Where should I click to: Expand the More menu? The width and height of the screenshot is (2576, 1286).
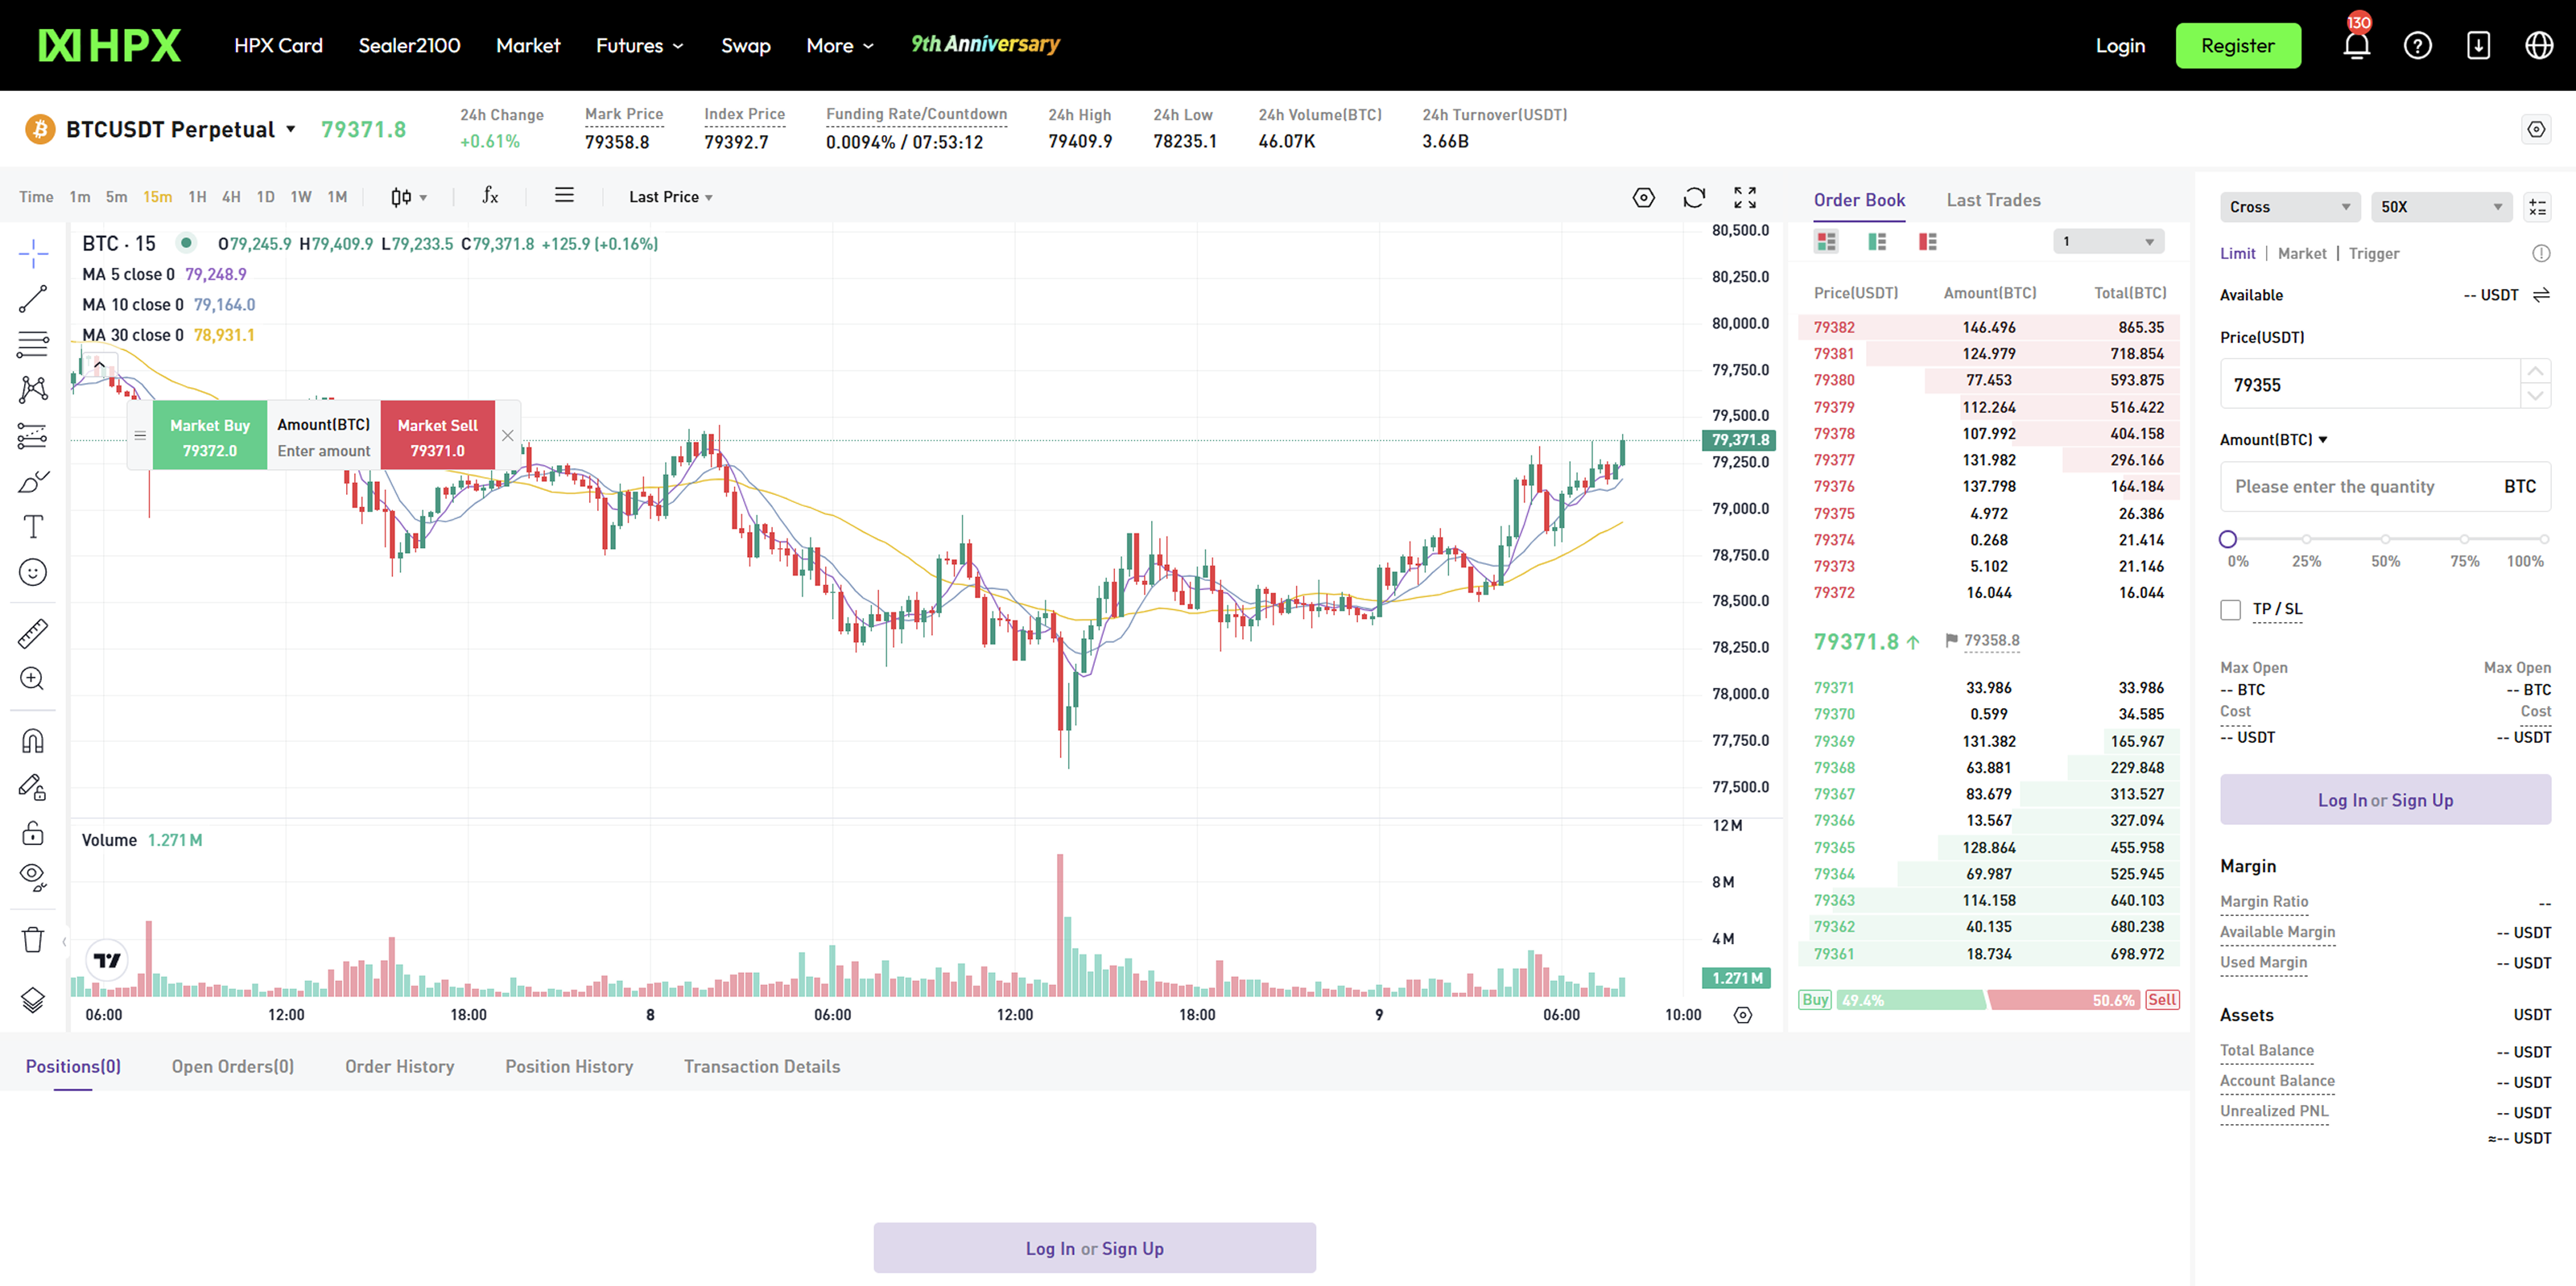tap(840, 45)
